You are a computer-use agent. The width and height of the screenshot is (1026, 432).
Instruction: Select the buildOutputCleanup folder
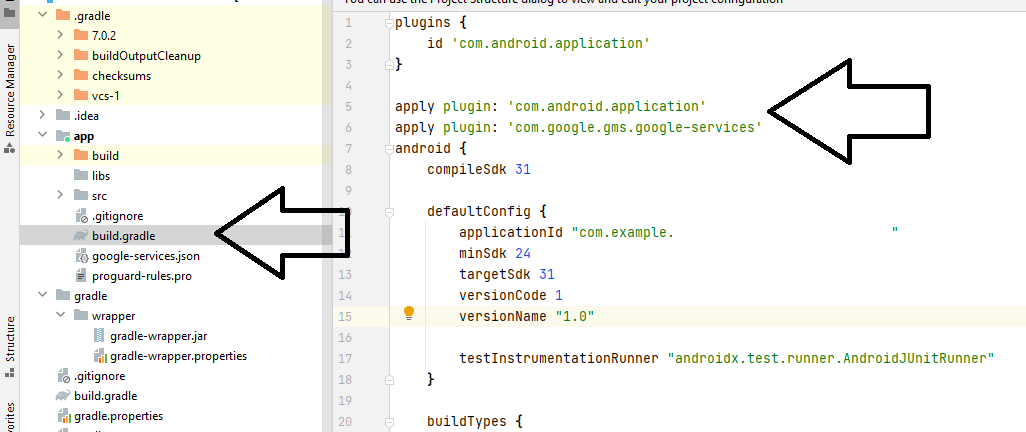[x=137, y=56]
